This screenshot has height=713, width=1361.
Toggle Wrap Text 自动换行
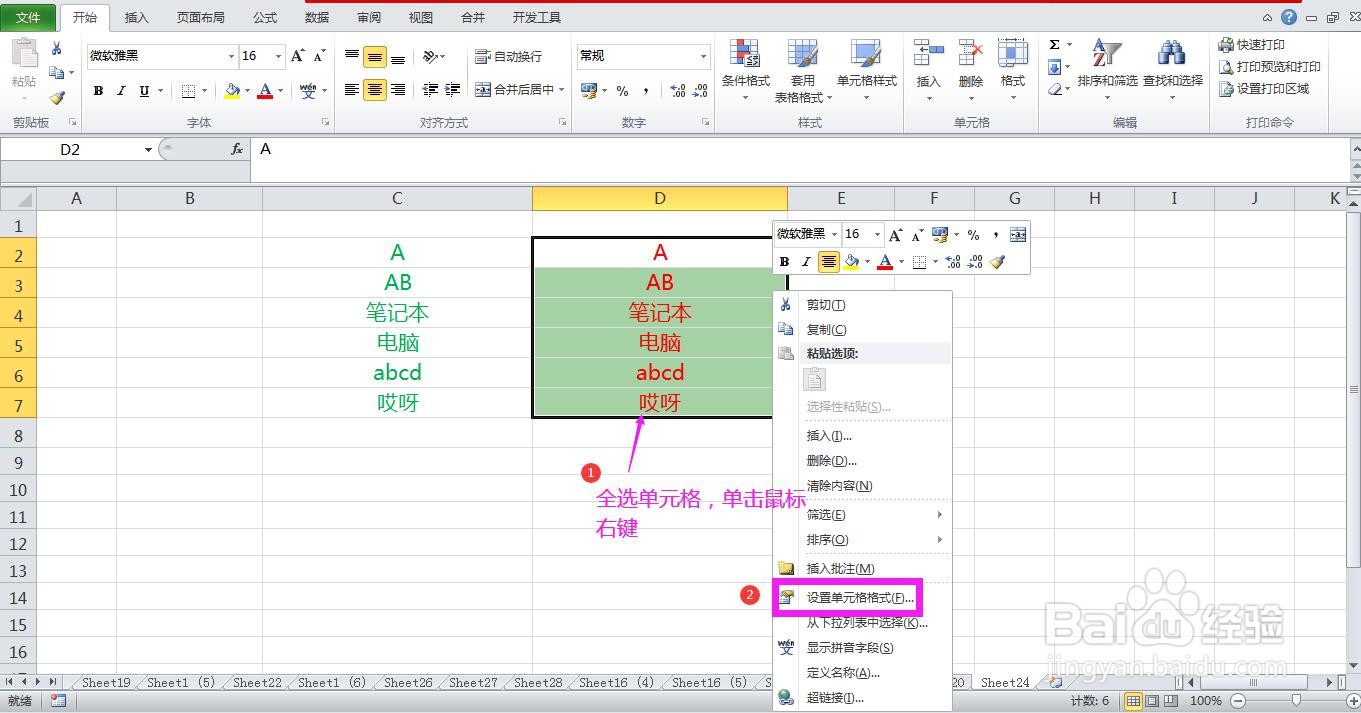509,57
